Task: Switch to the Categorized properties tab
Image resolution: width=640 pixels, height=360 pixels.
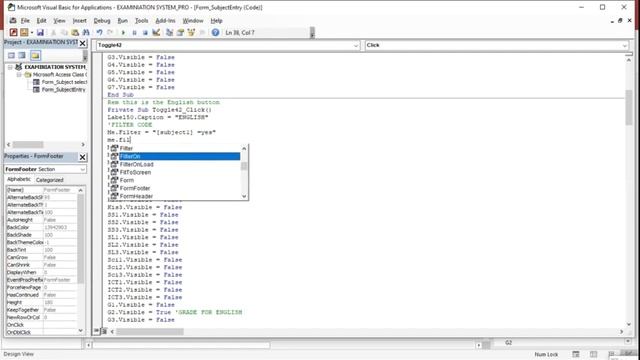Action: [49, 180]
